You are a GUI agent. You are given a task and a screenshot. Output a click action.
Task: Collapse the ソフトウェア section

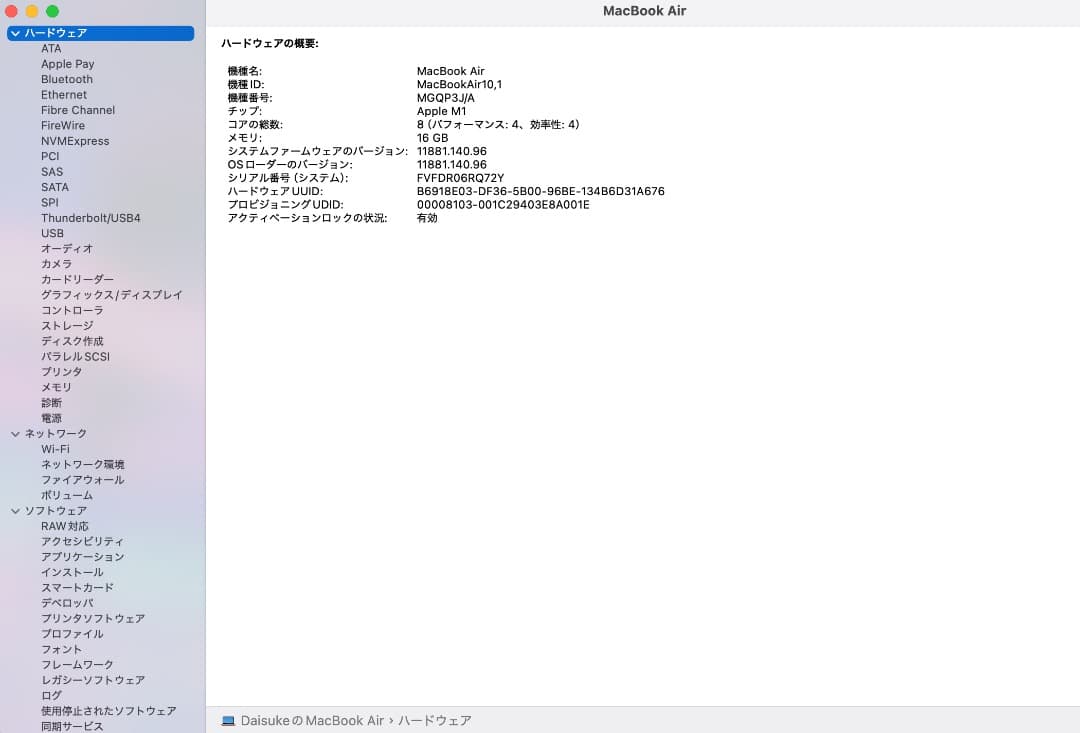[x=15, y=510]
